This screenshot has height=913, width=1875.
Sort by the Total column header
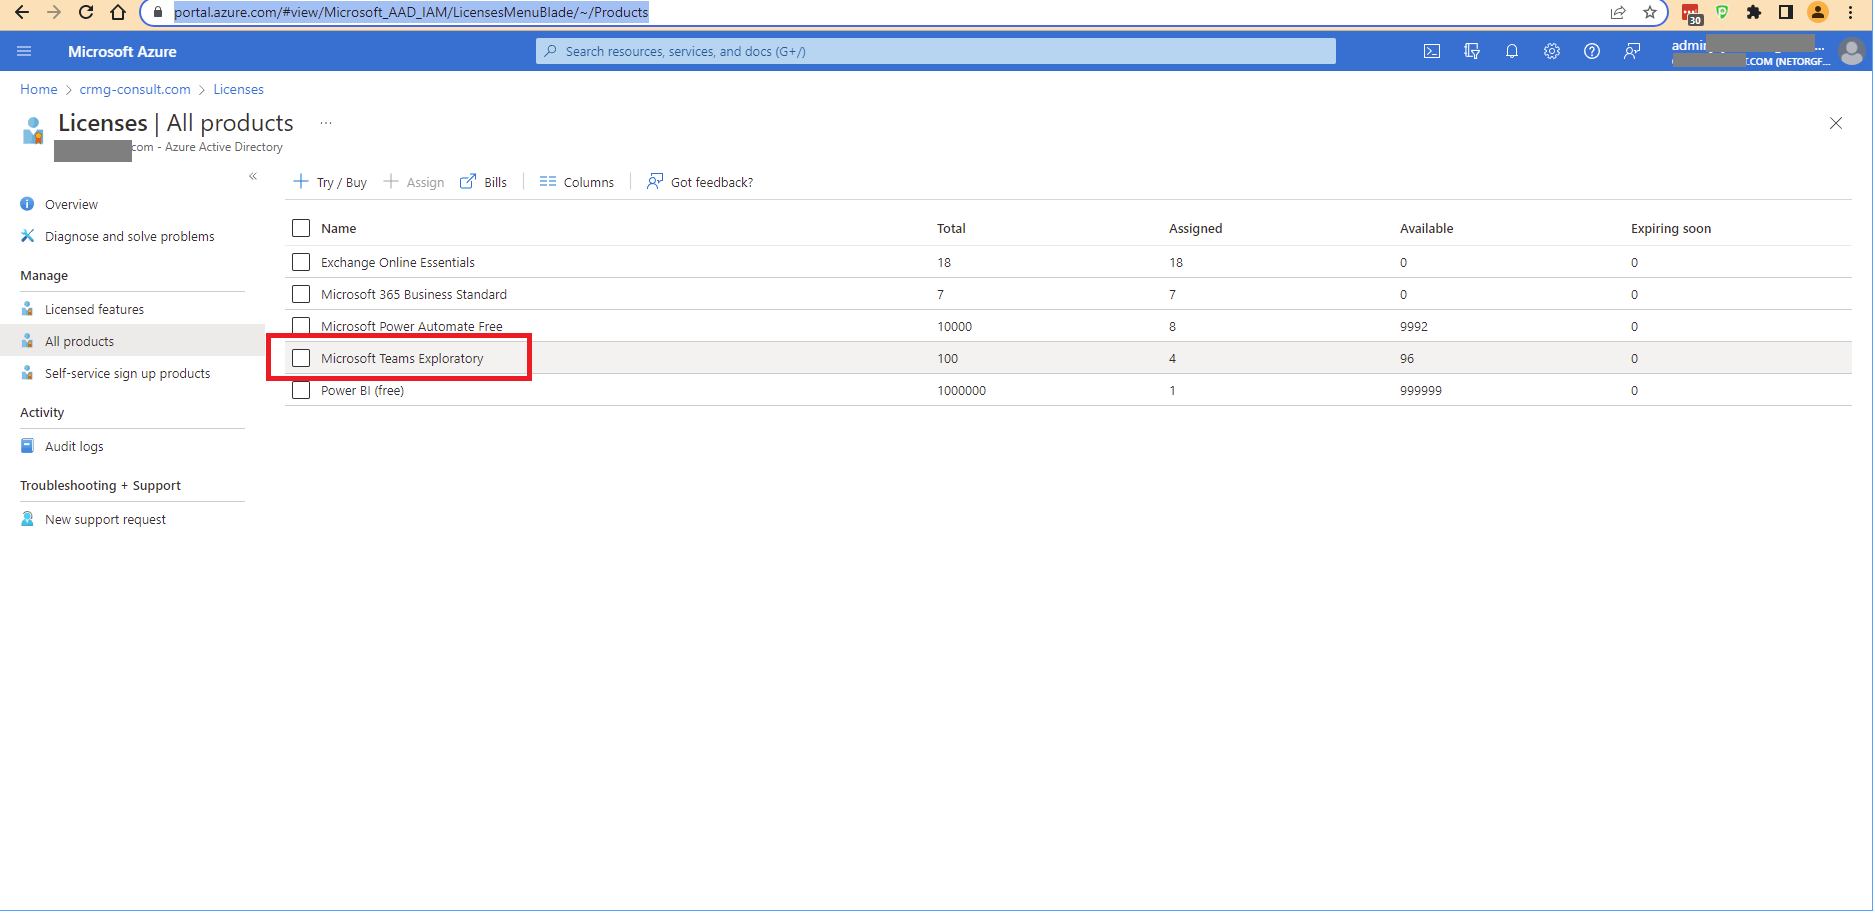coord(951,228)
